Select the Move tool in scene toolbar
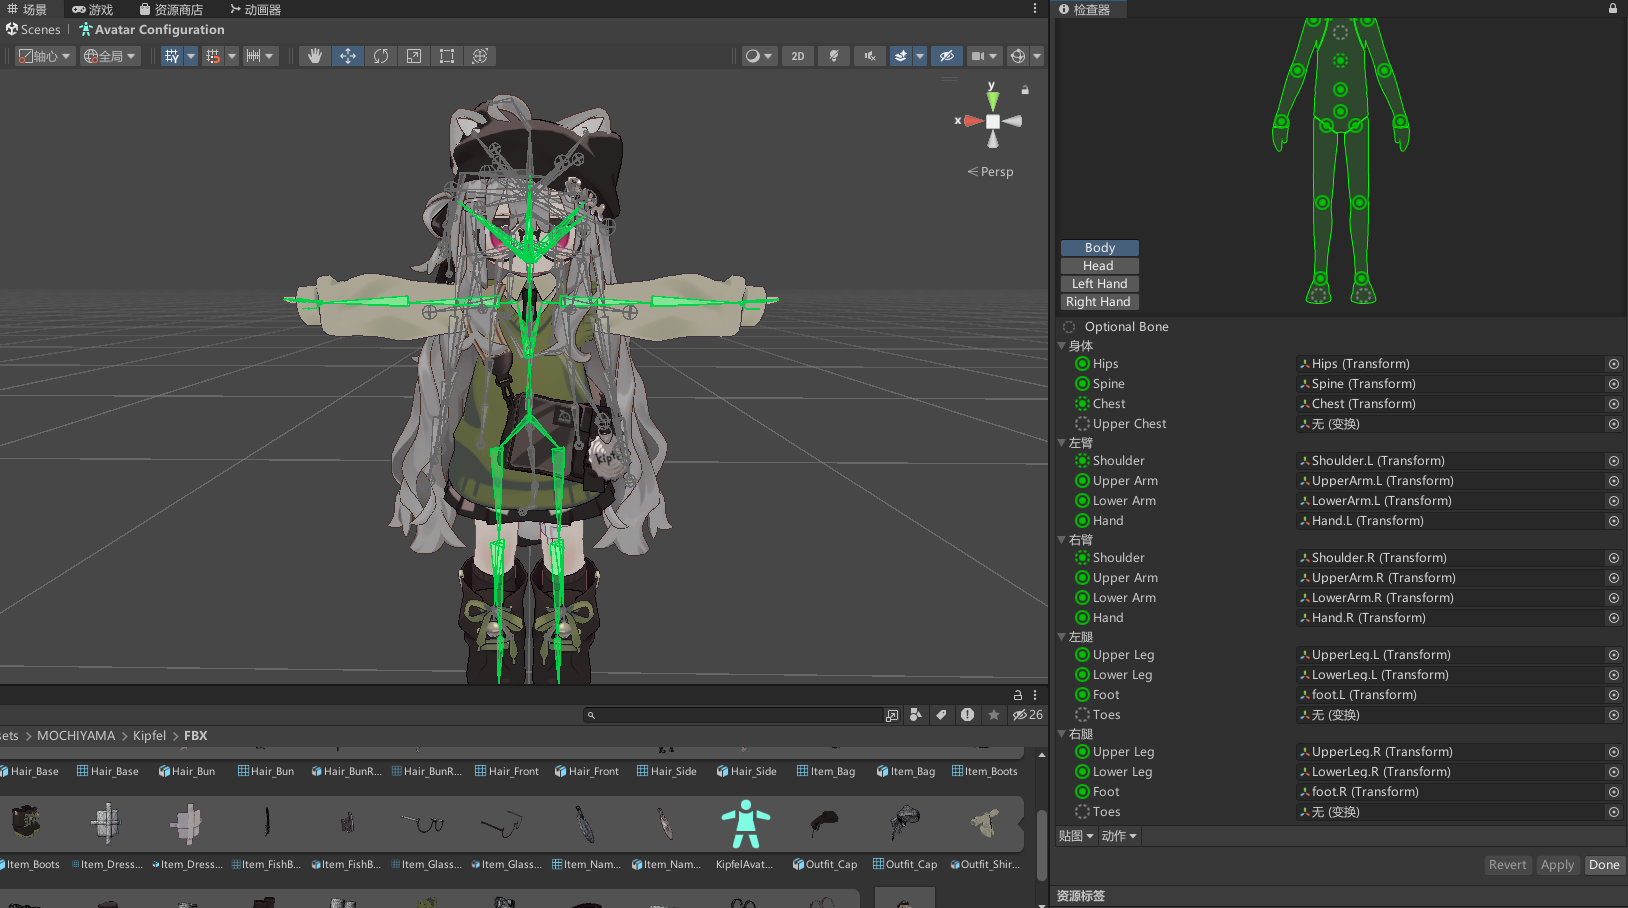Screen dimensions: 1628x908 point(348,56)
